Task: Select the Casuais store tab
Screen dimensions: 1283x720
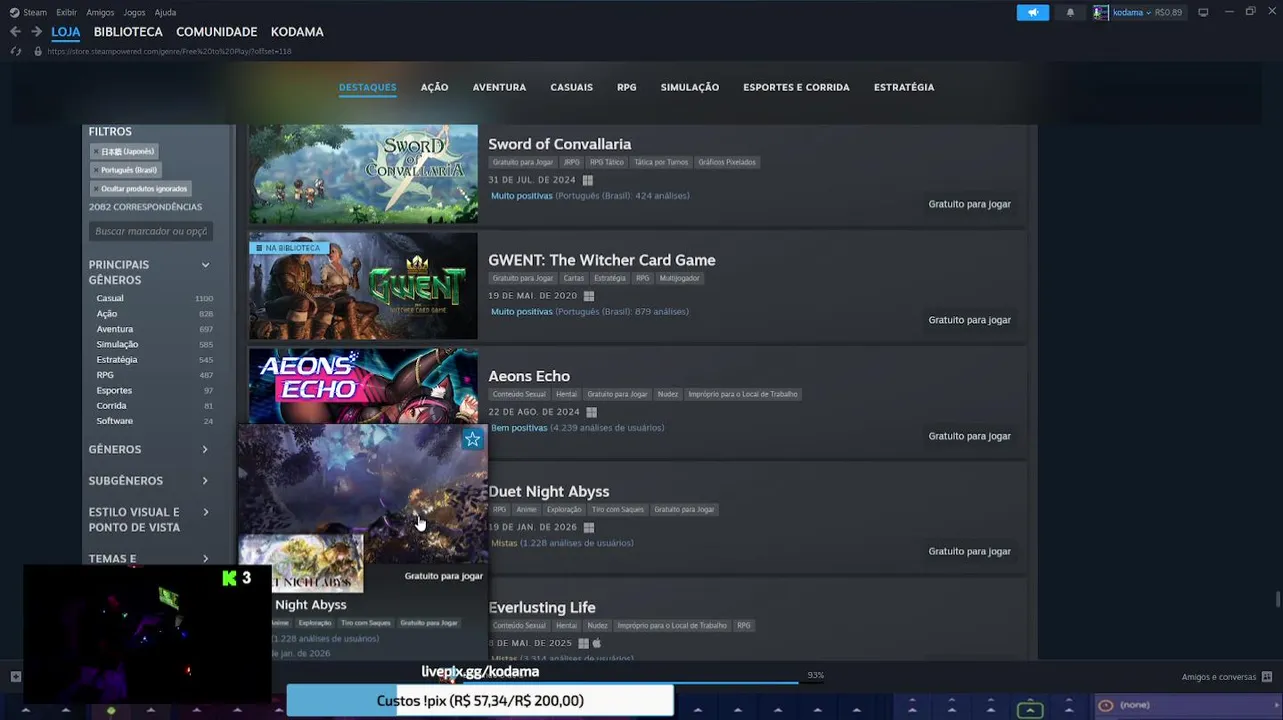Action: pos(571,87)
